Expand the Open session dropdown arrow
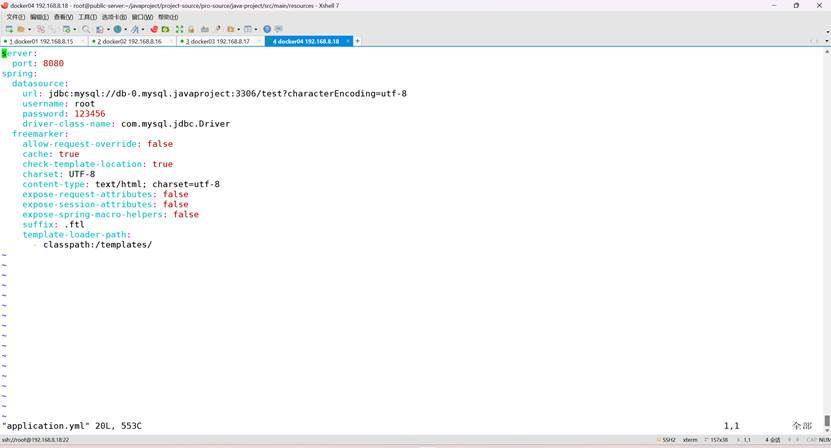Screen dimensions: 831x448 (29, 29)
